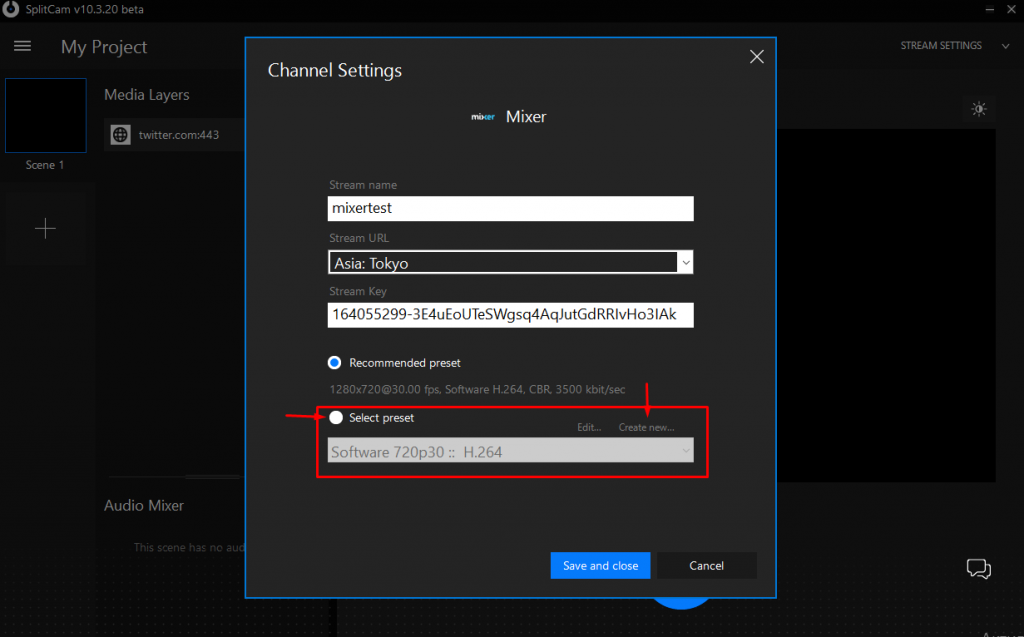Open the STREAM SETTINGS menu

click(940, 46)
